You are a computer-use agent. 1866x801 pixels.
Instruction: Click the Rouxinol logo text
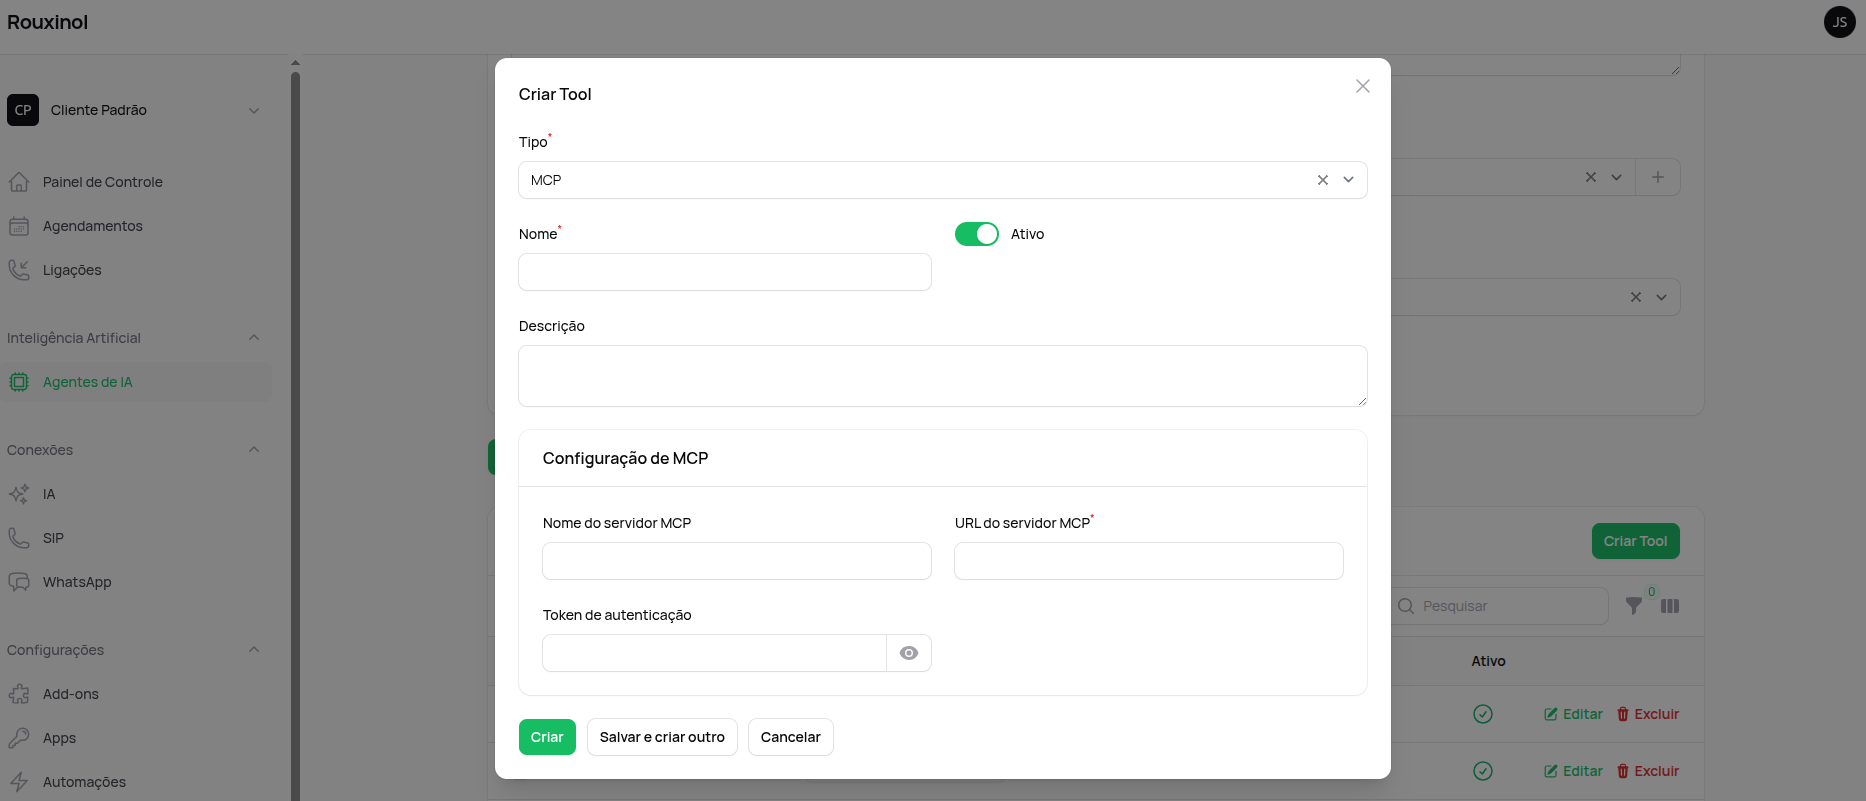tap(48, 22)
